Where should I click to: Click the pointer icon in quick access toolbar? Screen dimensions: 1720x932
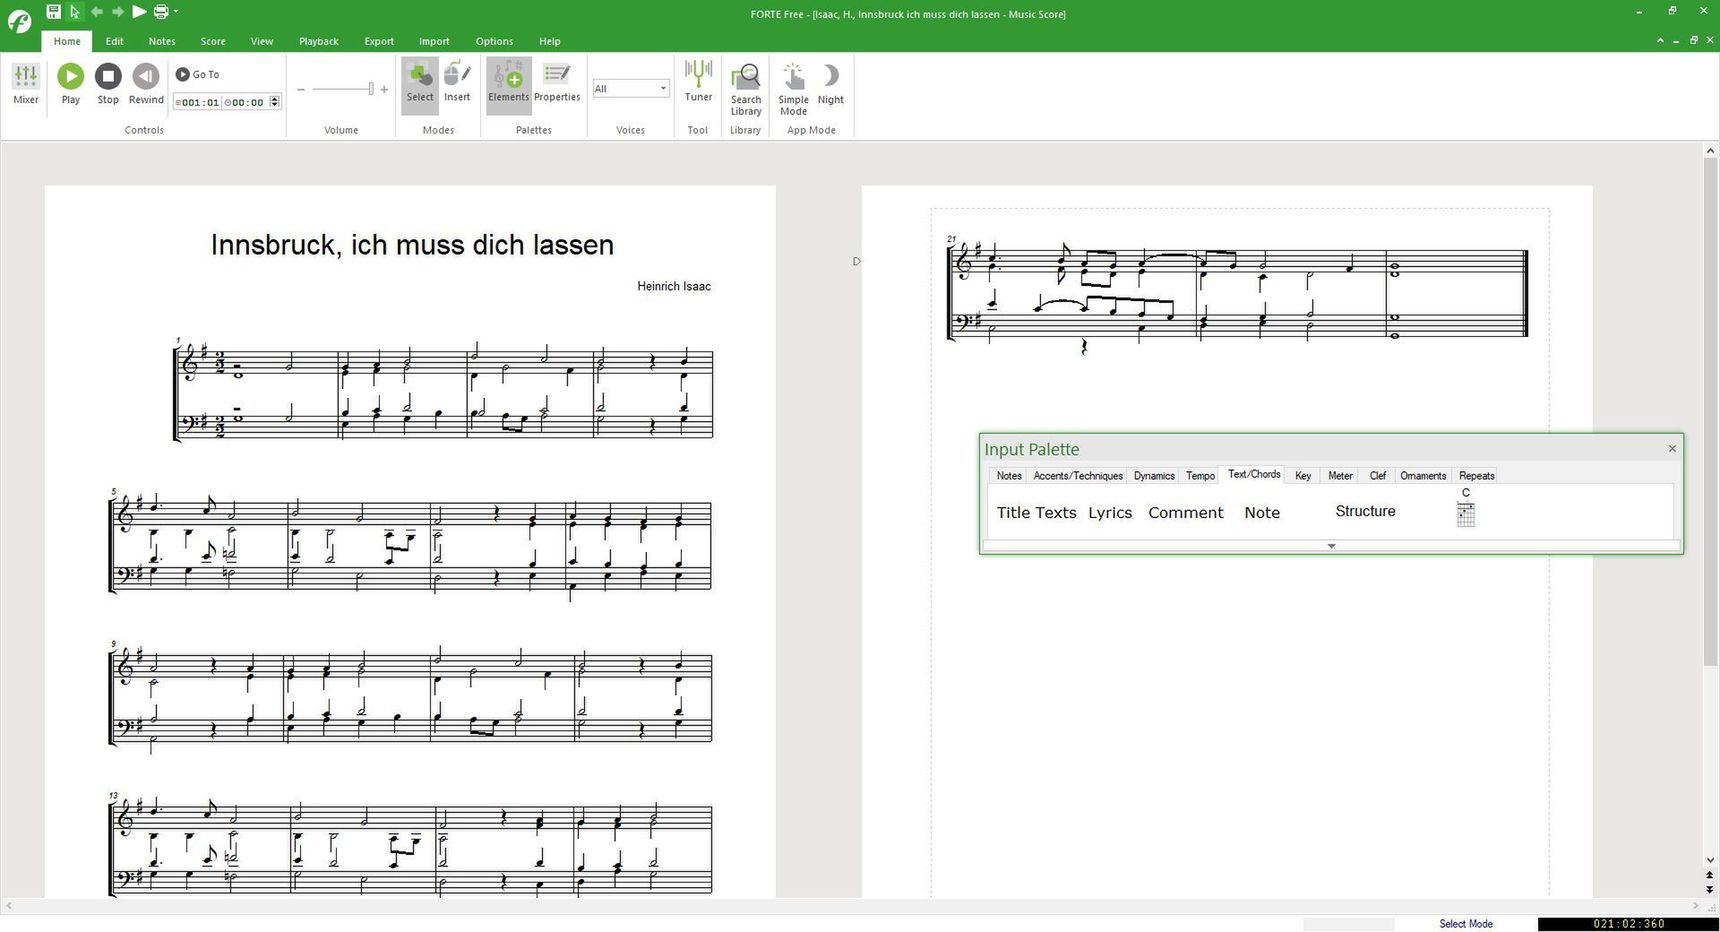(75, 12)
